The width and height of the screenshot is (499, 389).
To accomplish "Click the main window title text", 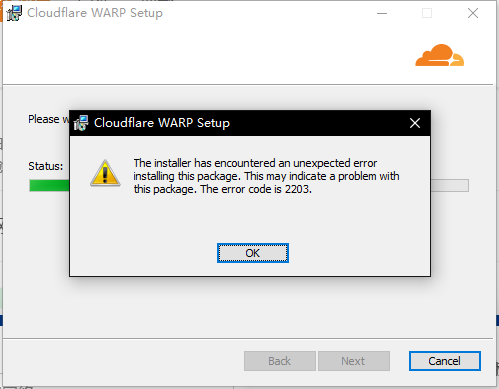I will 95,13.
